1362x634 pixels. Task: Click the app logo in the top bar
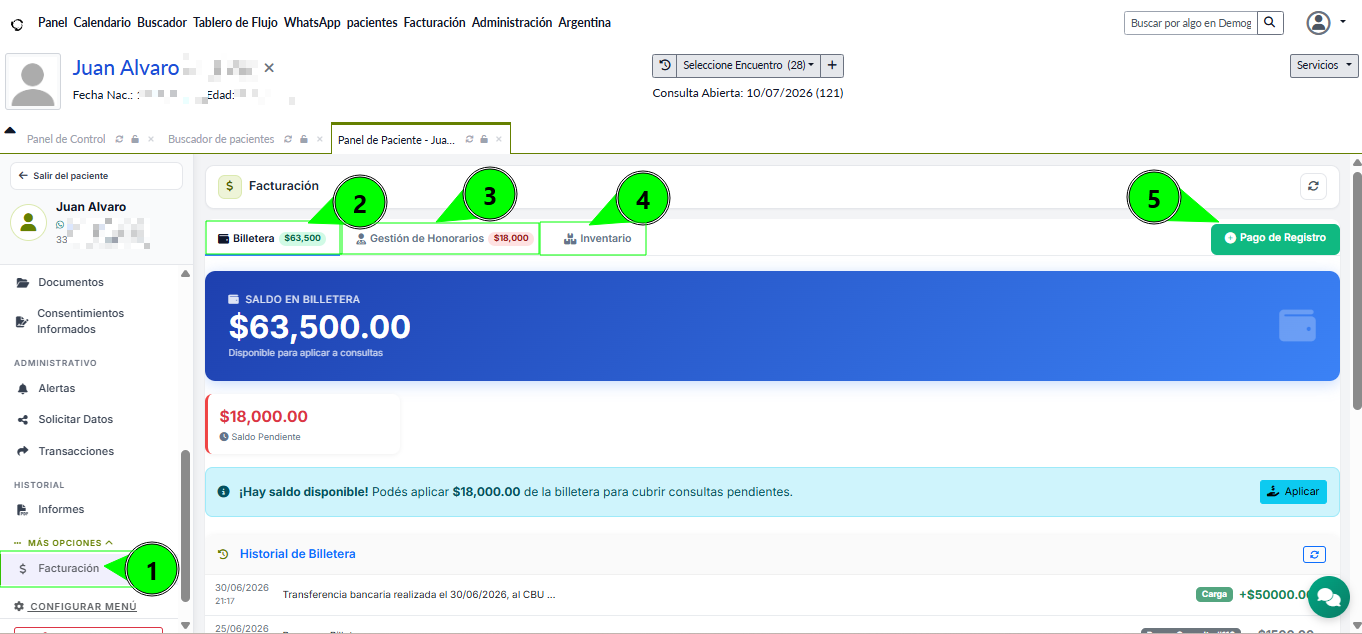coord(16,23)
